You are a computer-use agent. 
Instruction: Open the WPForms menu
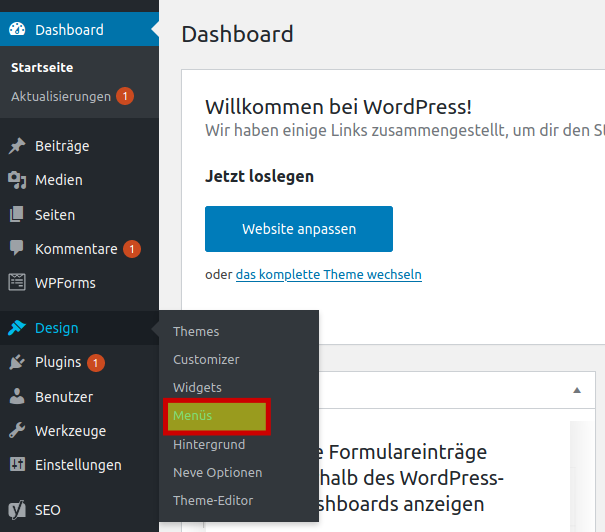79,283
